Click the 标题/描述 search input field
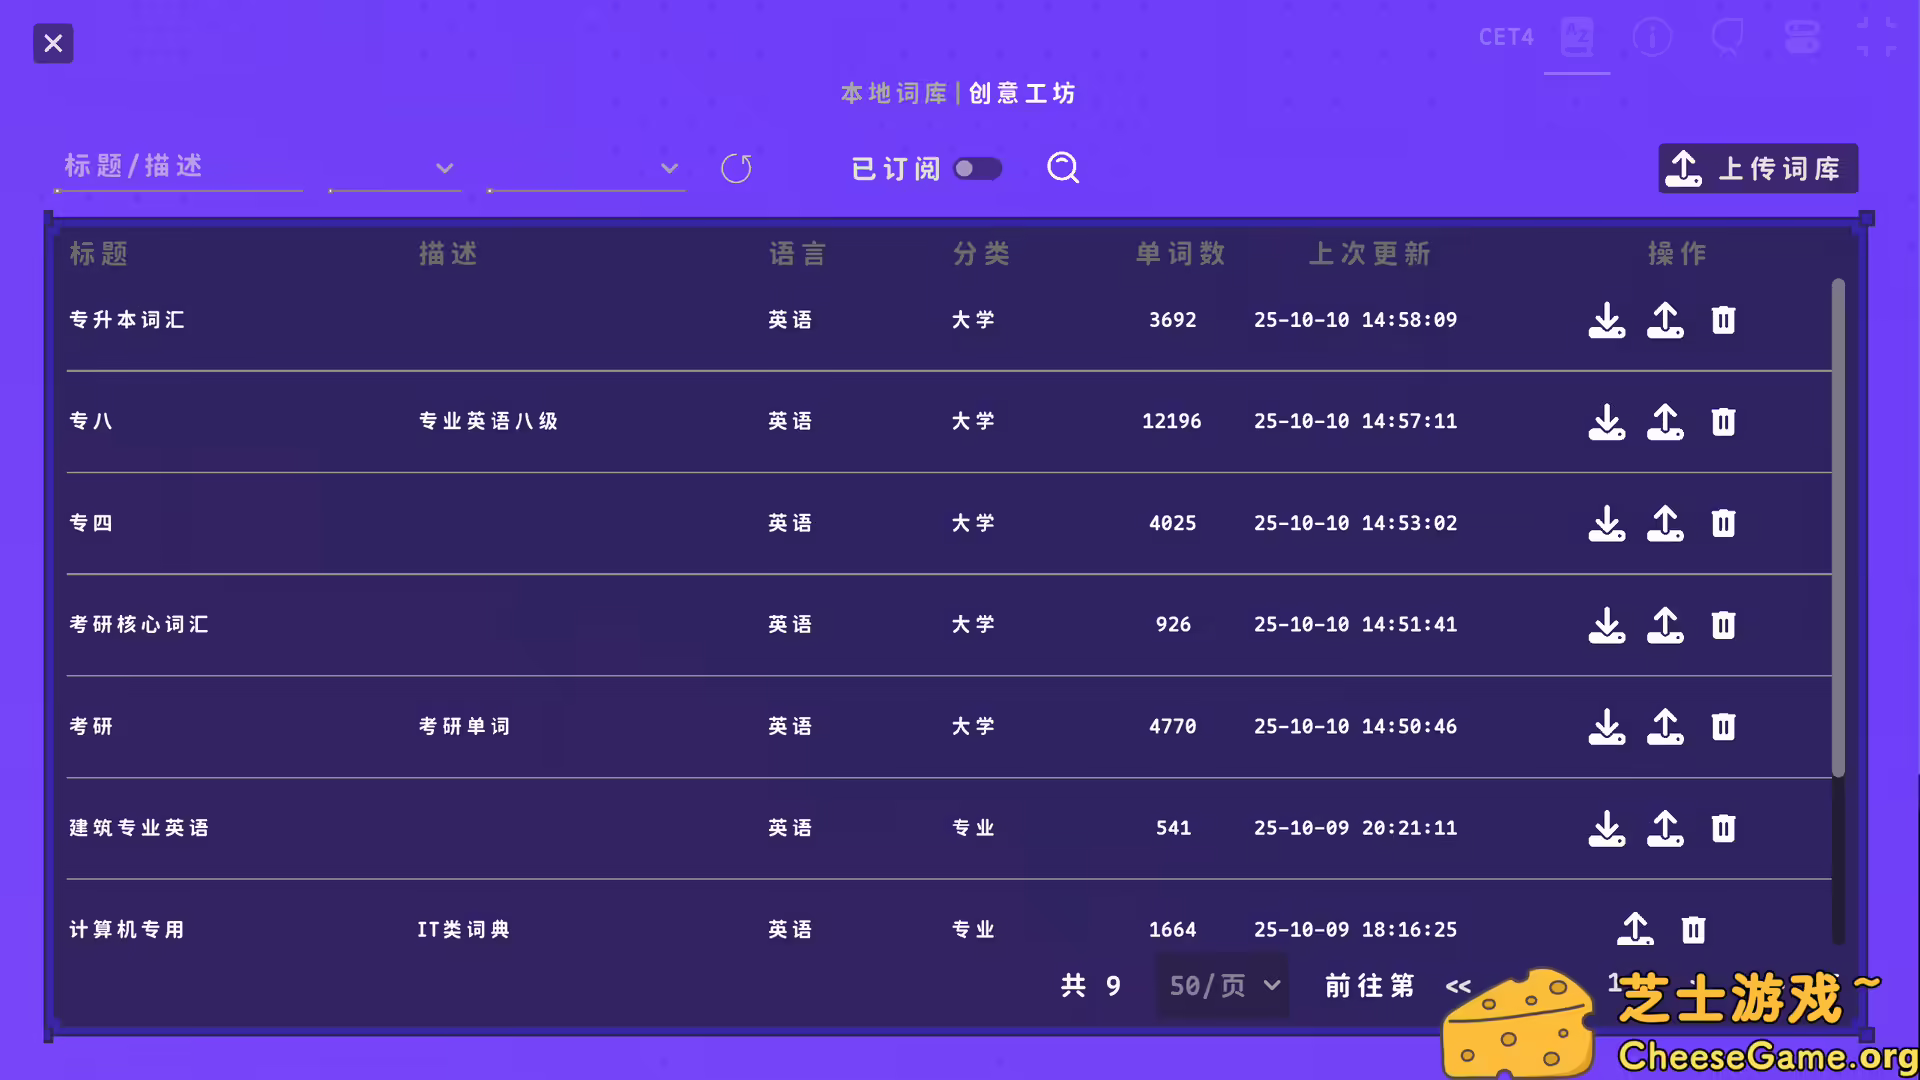The image size is (1920, 1080). click(x=178, y=168)
